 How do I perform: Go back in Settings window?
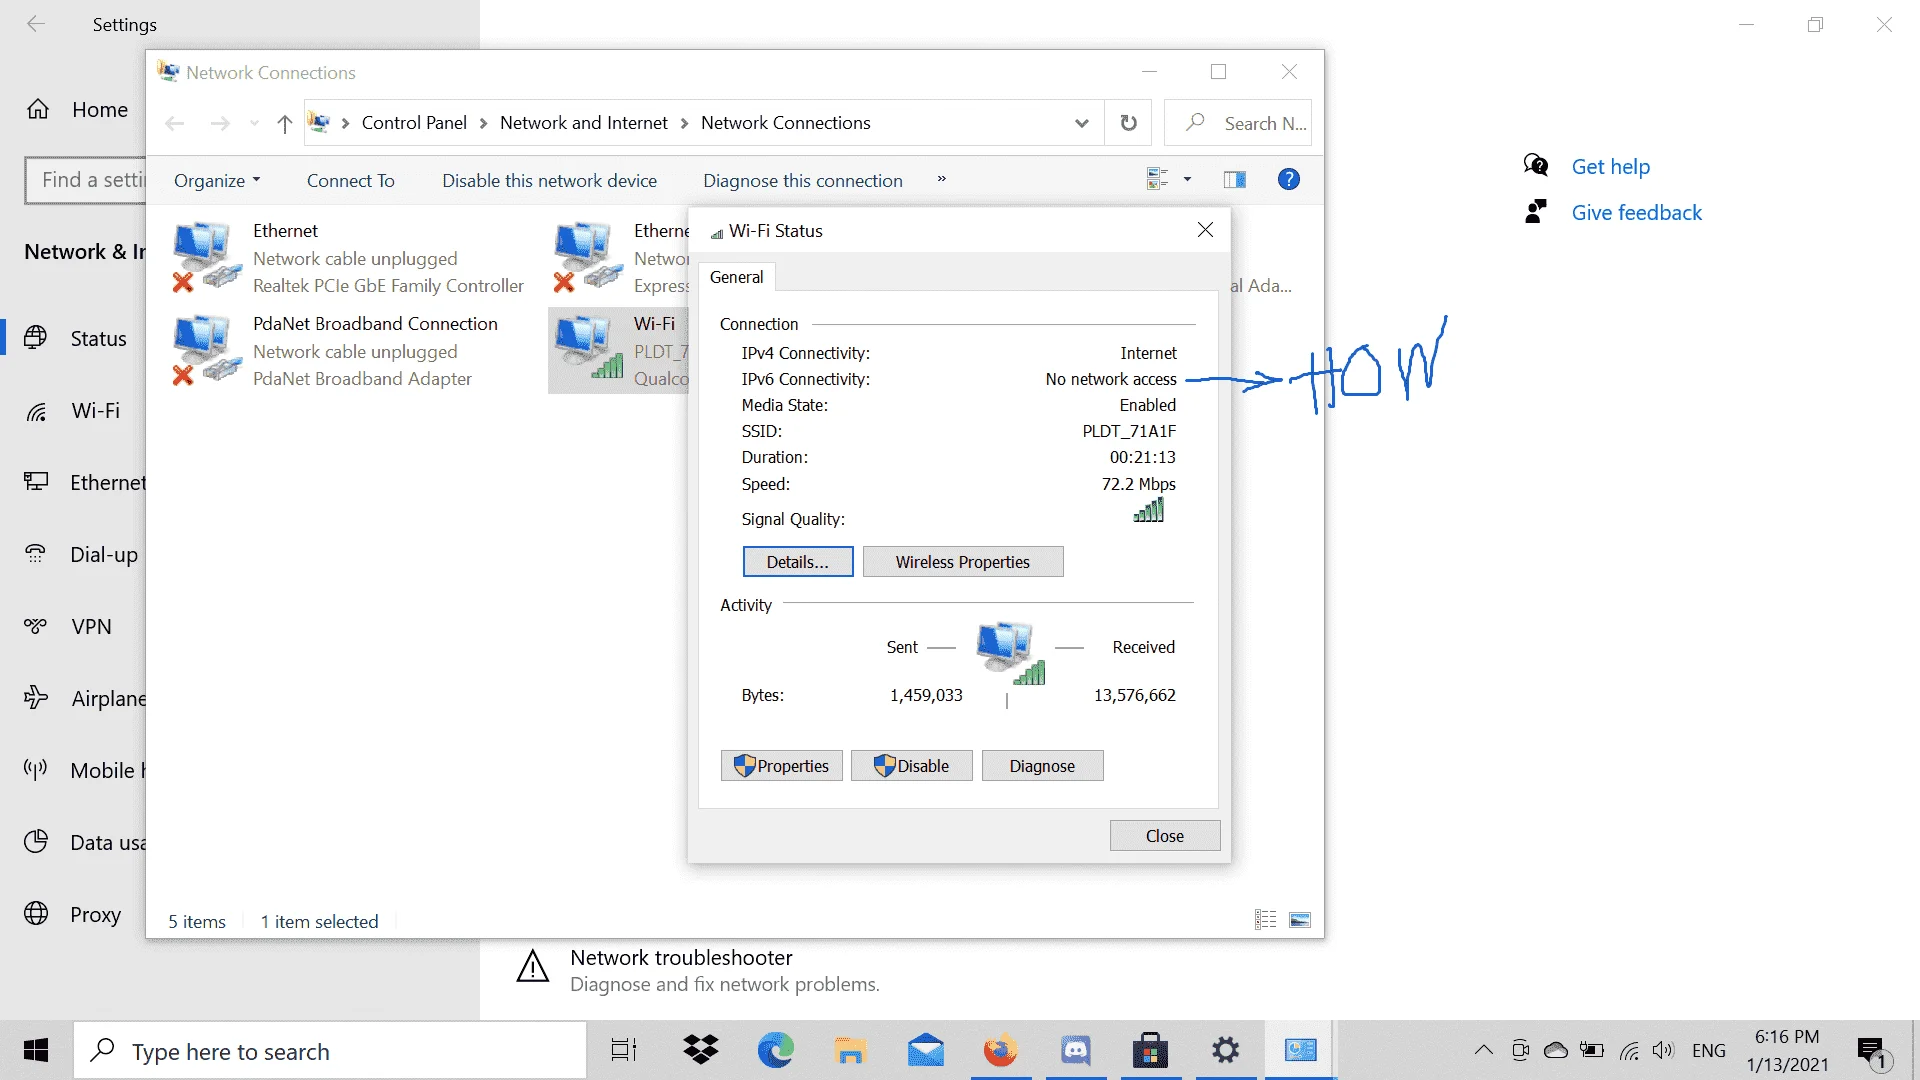(x=36, y=24)
